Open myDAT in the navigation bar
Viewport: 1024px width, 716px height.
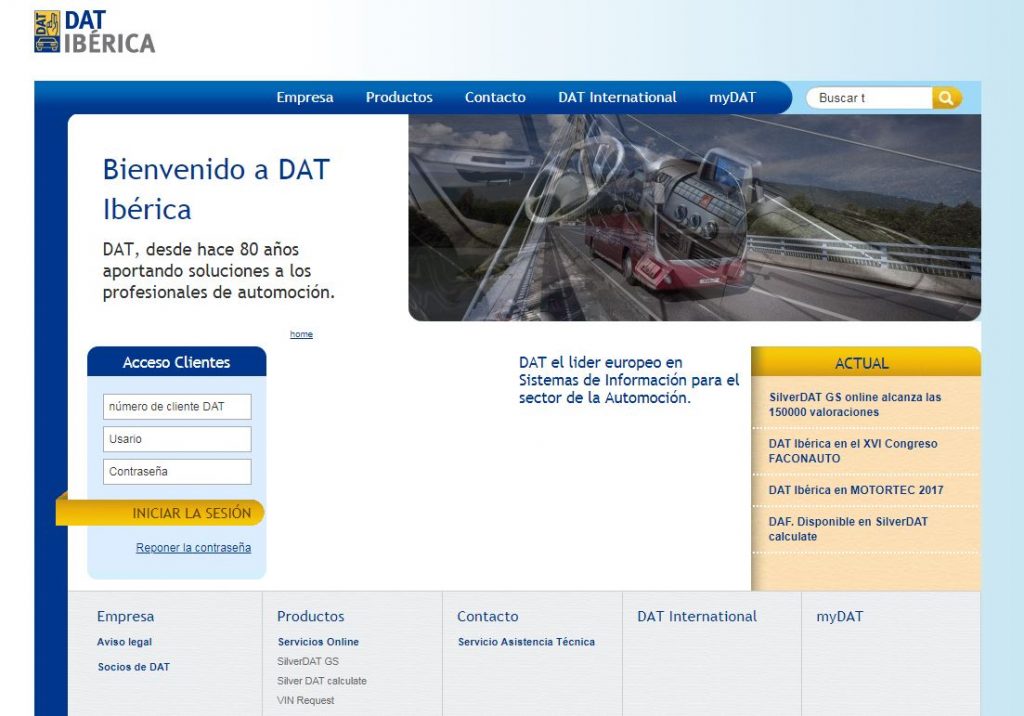(732, 97)
